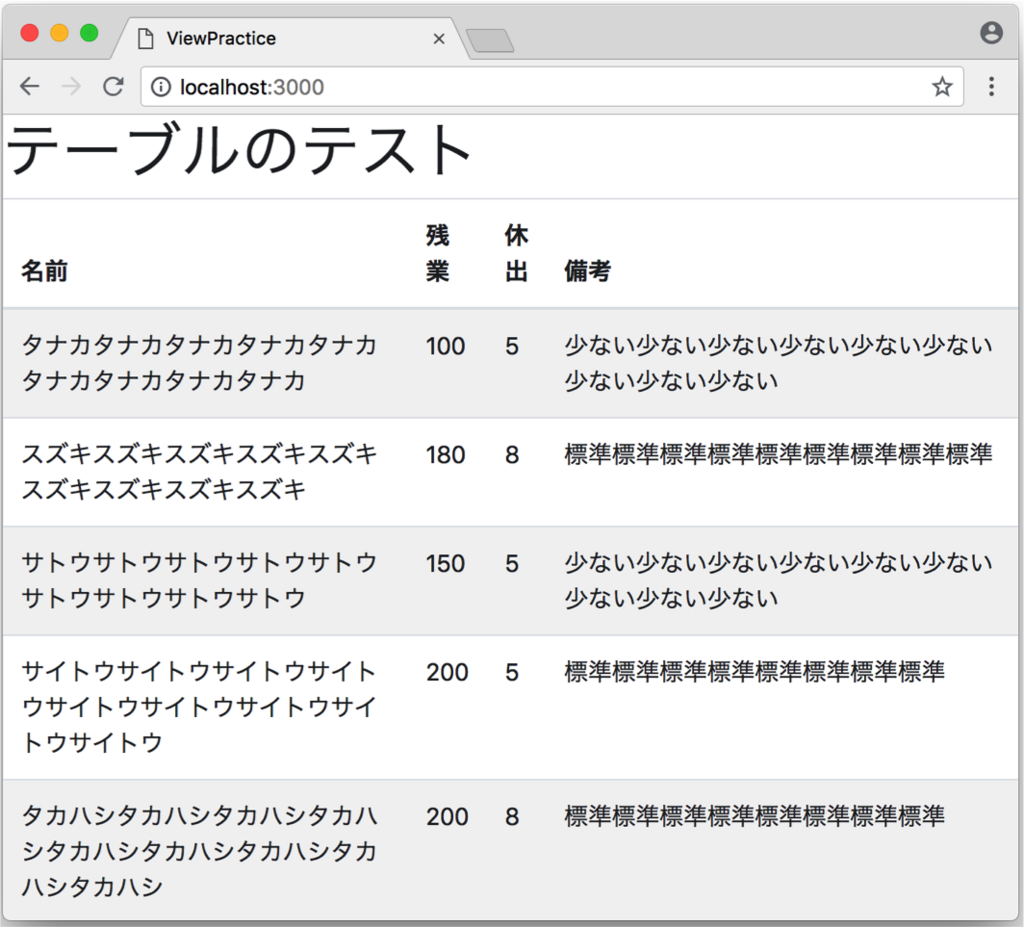The width and height of the screenshot is (1024, 927).
Task: Open site information via the circled-i icon
Action: pos(163,86)
